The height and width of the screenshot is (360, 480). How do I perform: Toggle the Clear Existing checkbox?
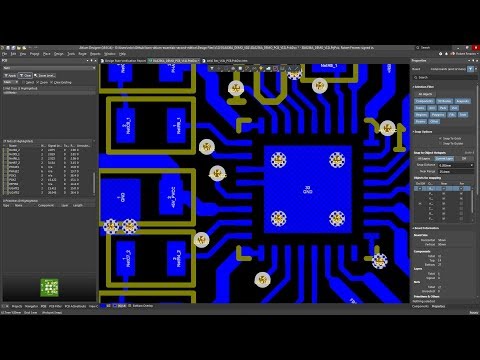point(51,82)
